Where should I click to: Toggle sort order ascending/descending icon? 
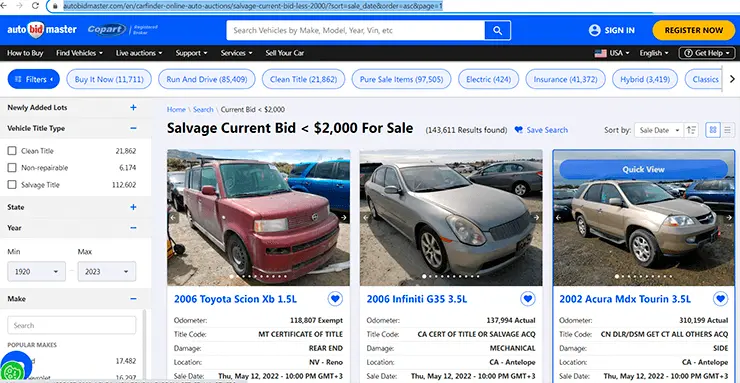tap(692, 130)
